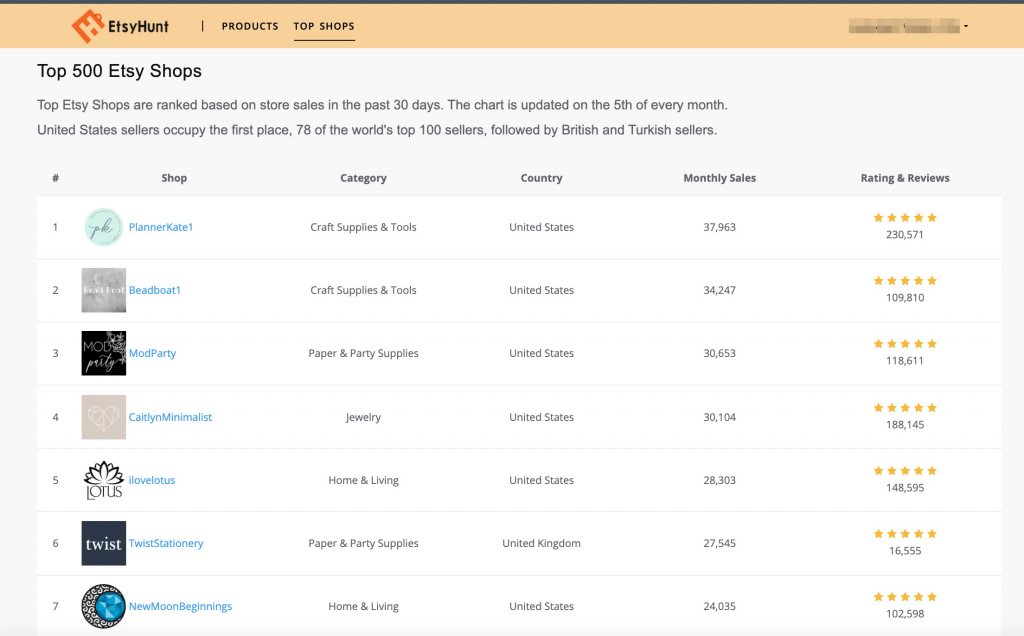Click Beadboat1's Craft Supplies & Tools cell
The image size is (1024, 636).
363,290
